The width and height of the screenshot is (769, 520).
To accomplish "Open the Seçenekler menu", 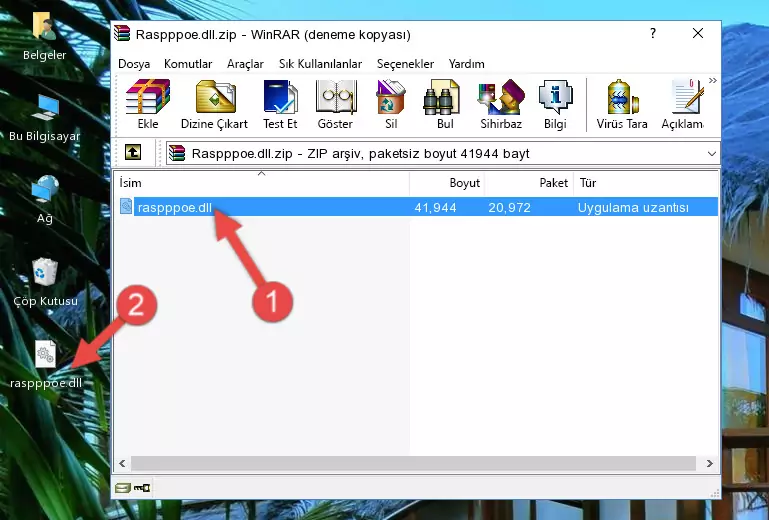I will coord(405,64).
